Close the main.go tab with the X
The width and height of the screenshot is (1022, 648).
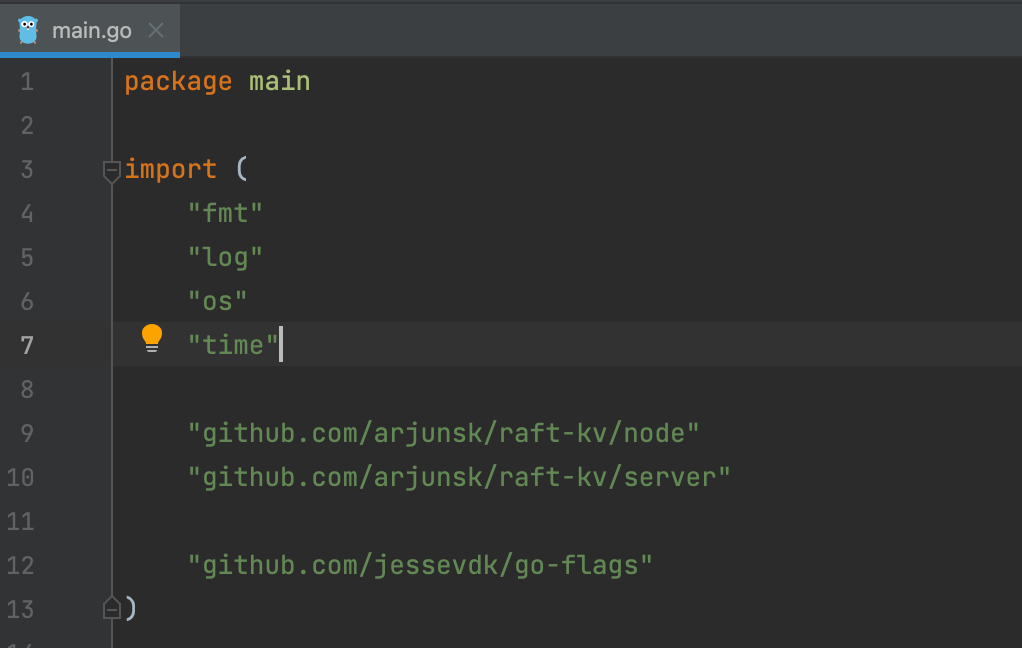coord(155,30)
